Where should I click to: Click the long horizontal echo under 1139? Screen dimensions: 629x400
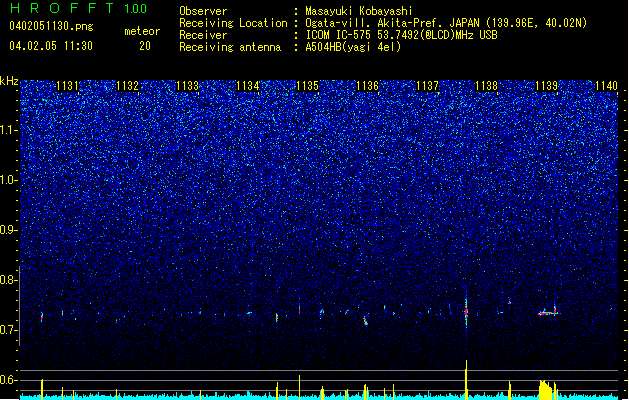[x=548, y=313]
